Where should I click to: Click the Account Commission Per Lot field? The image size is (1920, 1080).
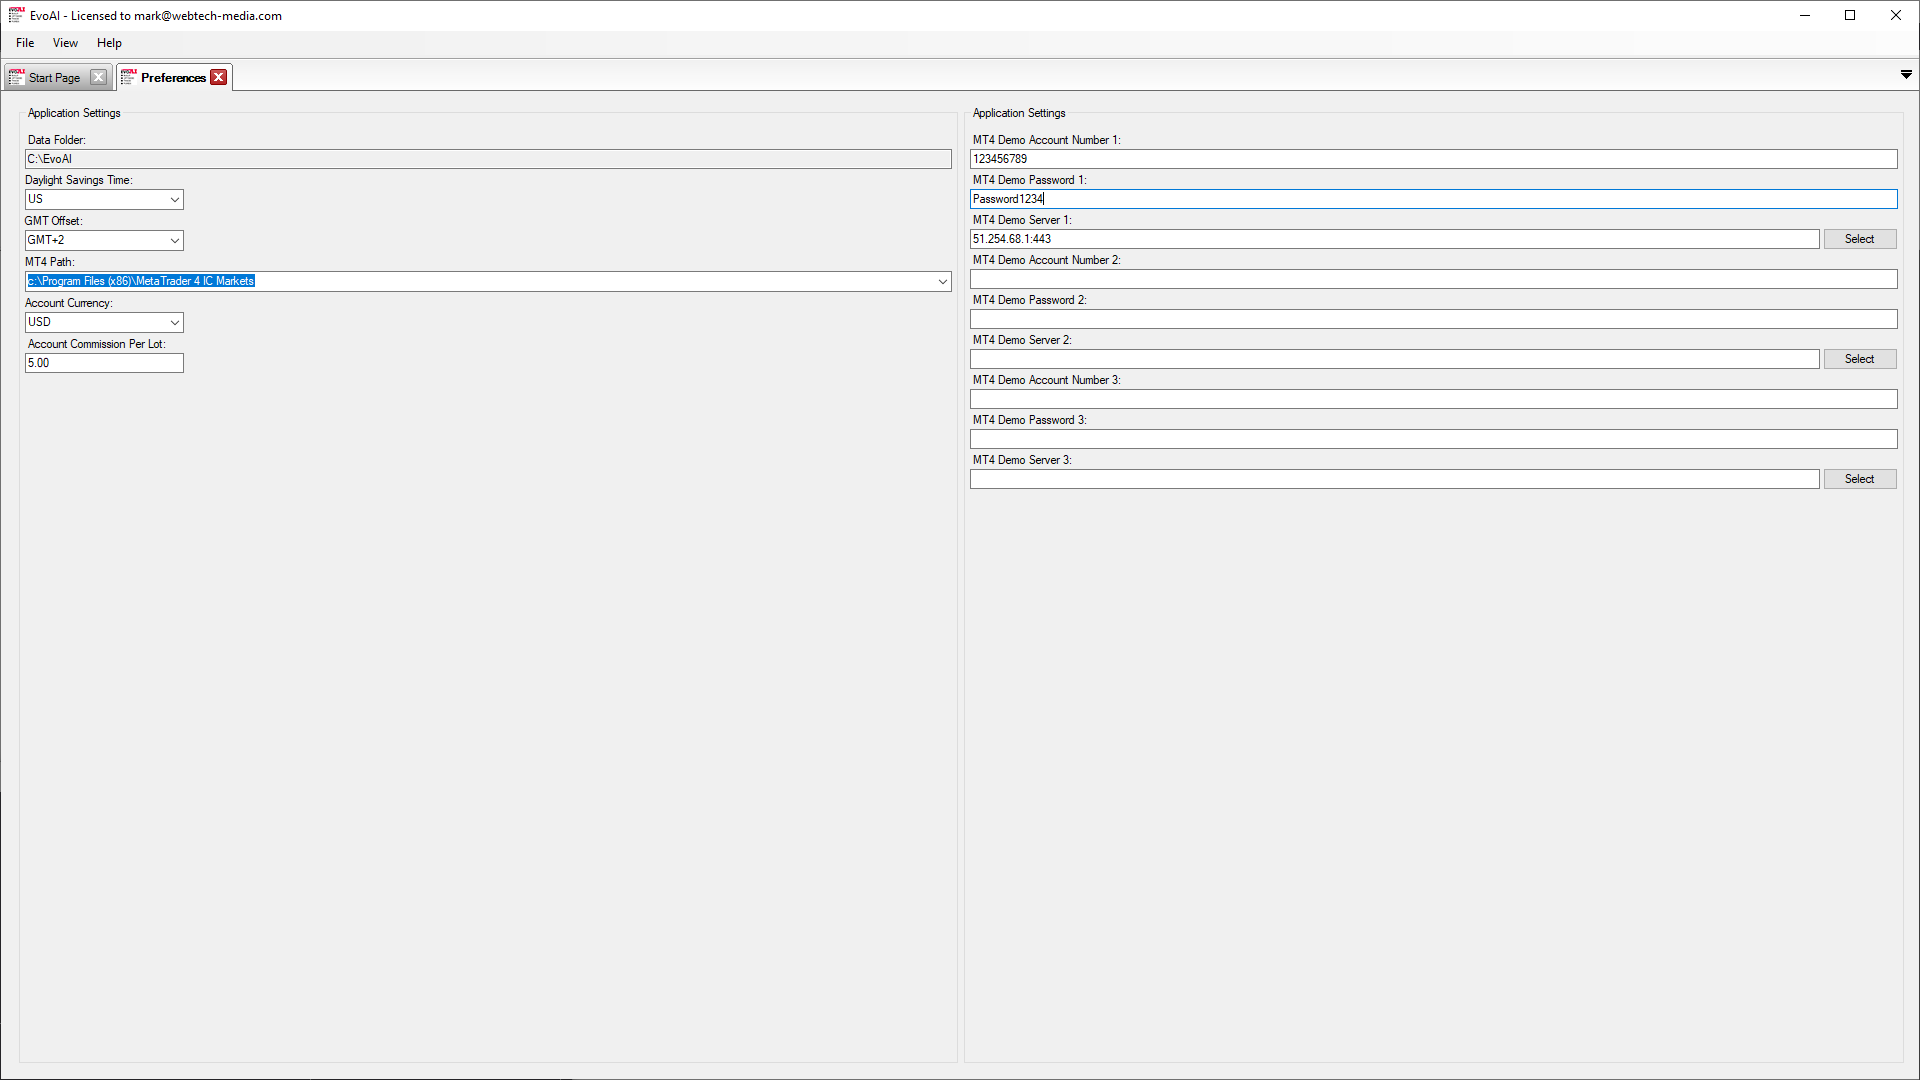tap(104, 363)
